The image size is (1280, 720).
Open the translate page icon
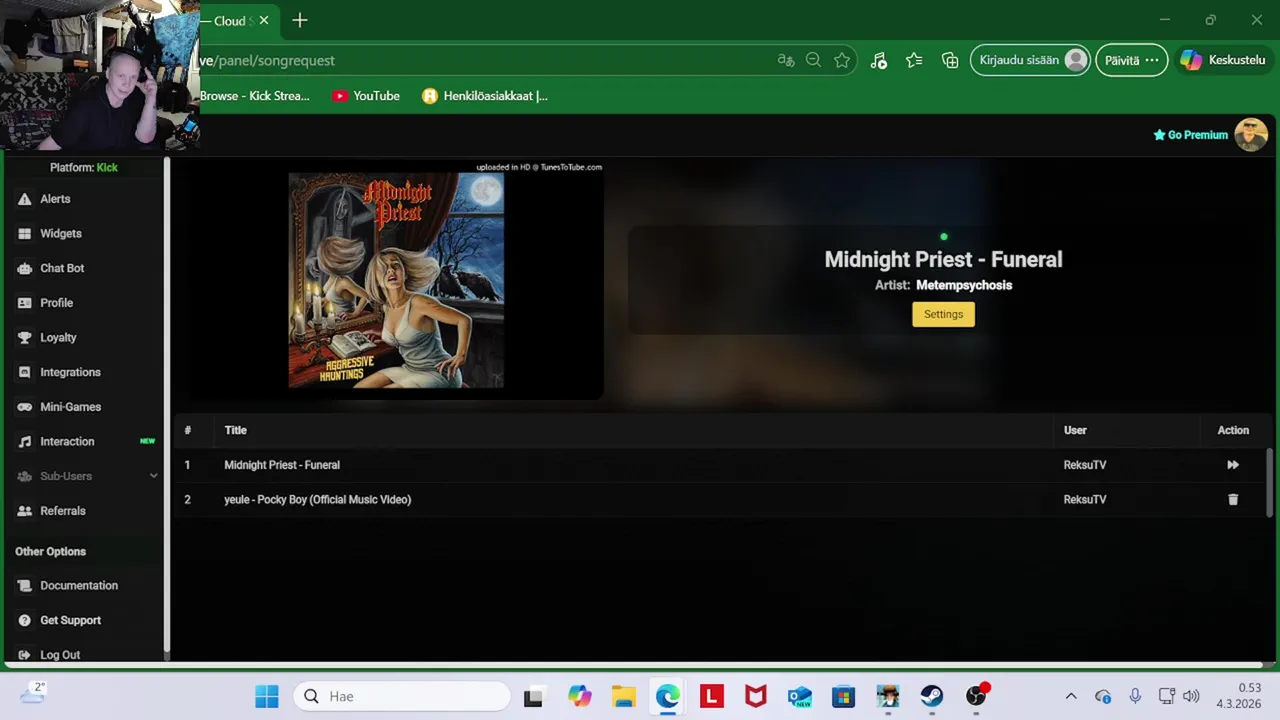click(786, 60)
